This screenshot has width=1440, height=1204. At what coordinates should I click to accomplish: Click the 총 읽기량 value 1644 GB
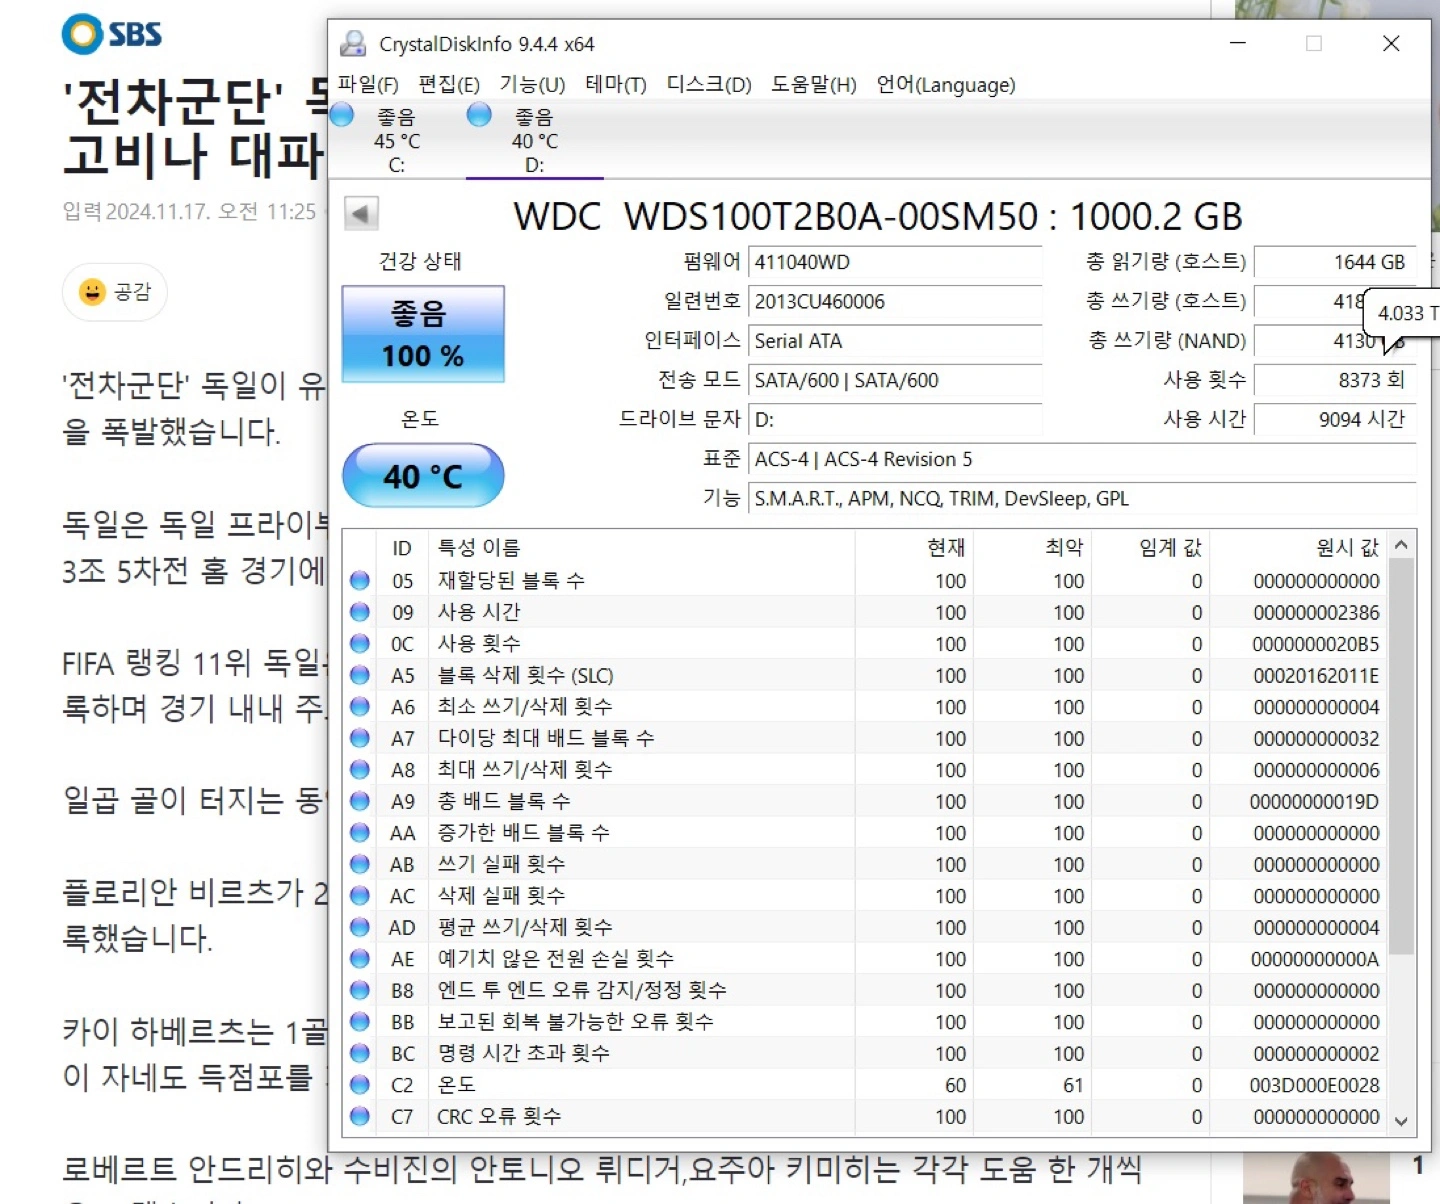[1335, 262]
